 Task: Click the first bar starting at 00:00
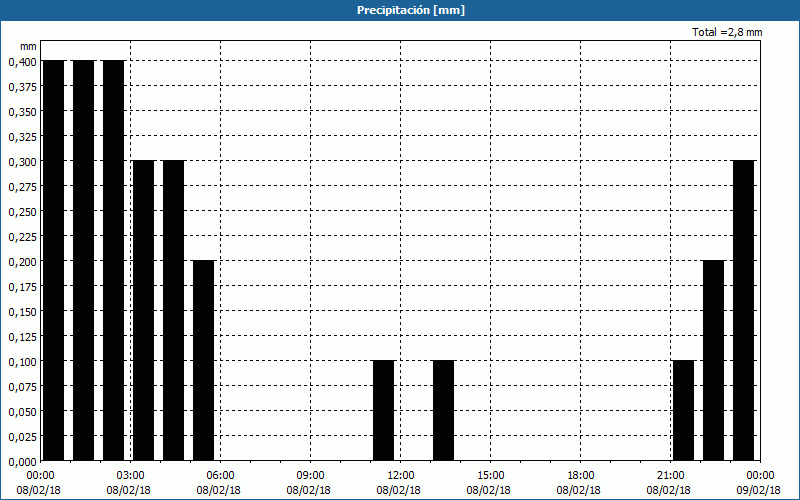(53, 260)
